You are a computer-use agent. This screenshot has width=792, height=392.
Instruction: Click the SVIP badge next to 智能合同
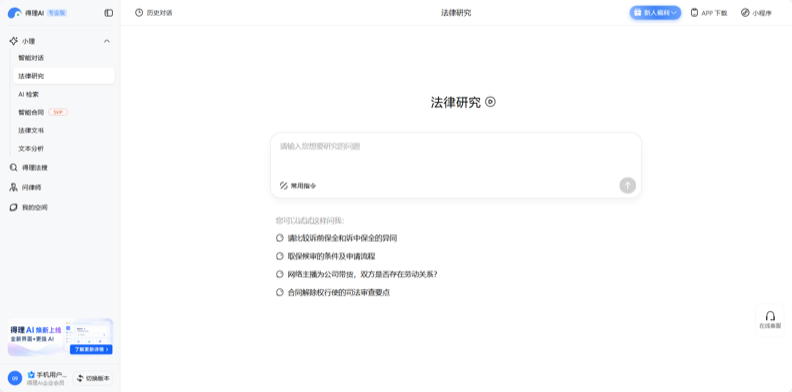click(58, 112)
